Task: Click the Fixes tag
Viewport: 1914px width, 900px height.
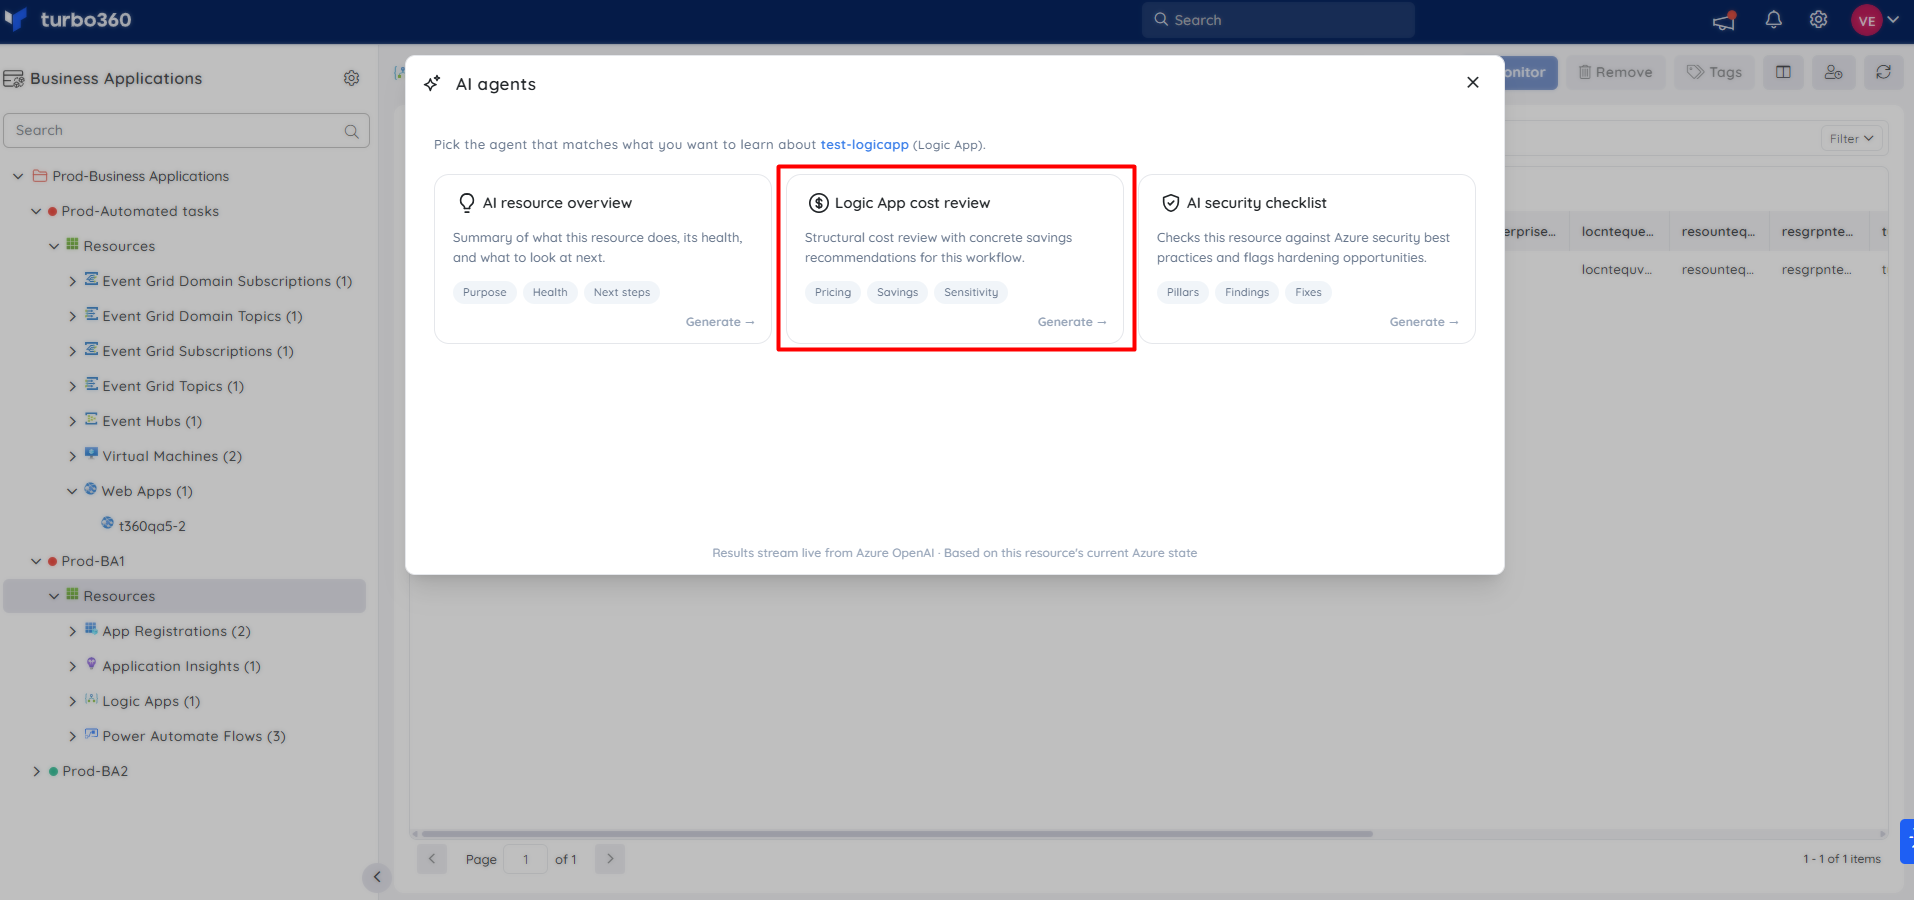Action: point(1308,292)
